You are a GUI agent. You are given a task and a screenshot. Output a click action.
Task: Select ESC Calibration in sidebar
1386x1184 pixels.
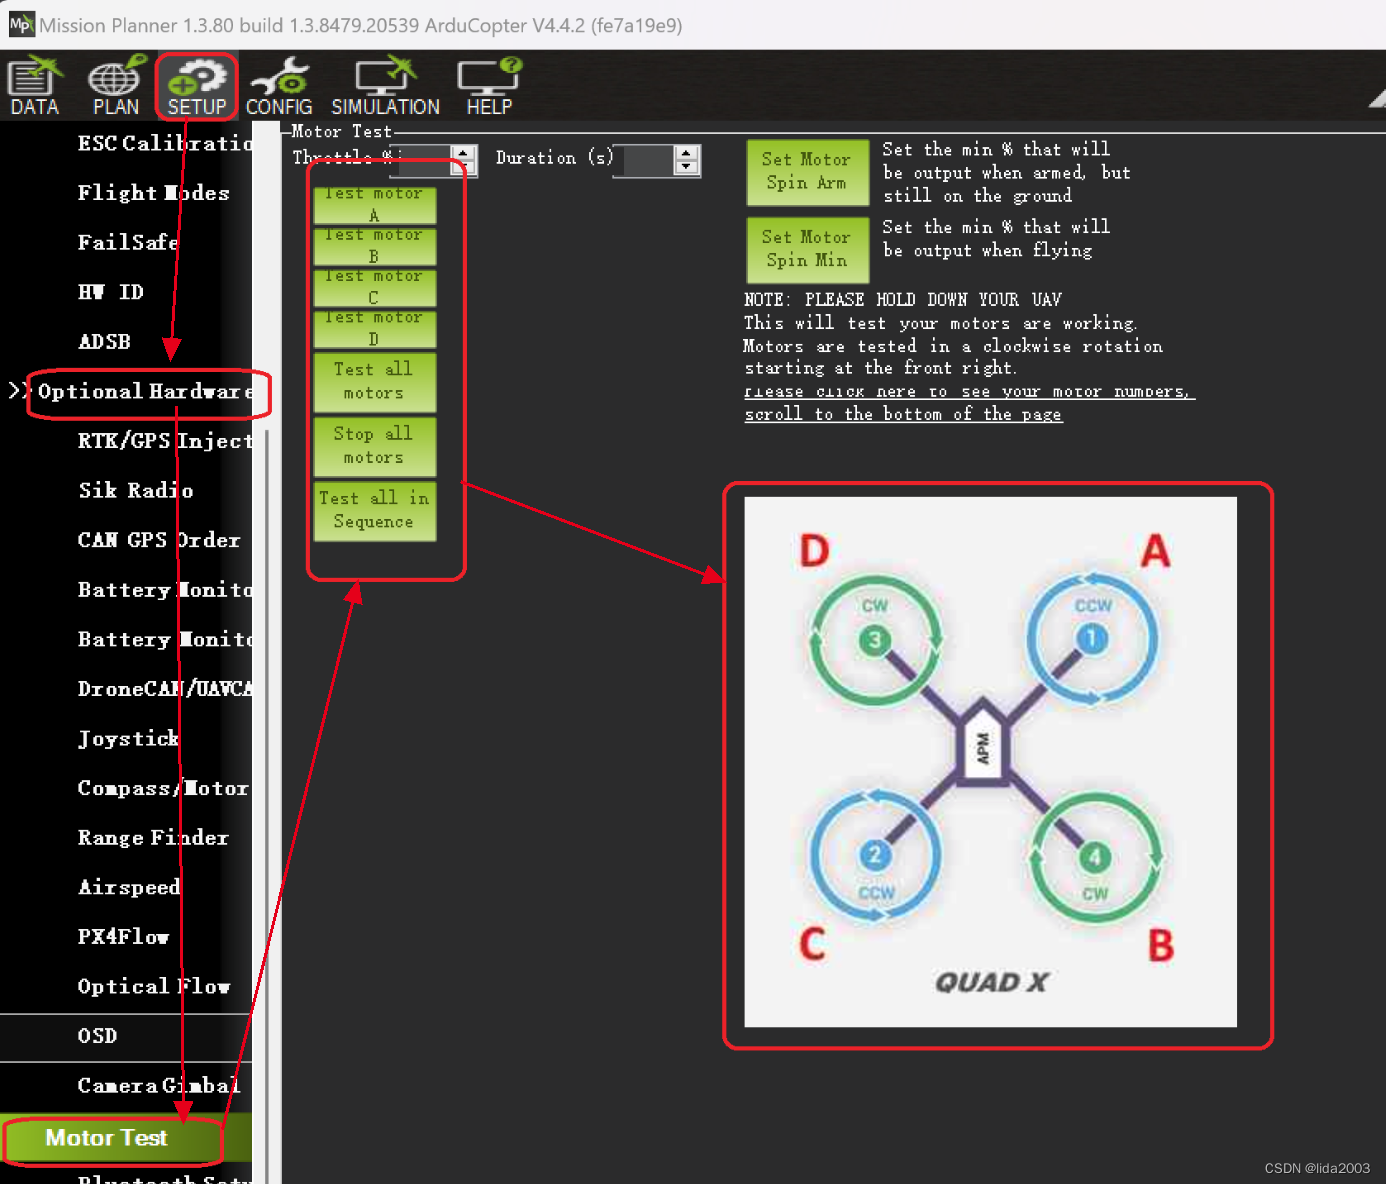pyautogui.click(x=165, y=143)
